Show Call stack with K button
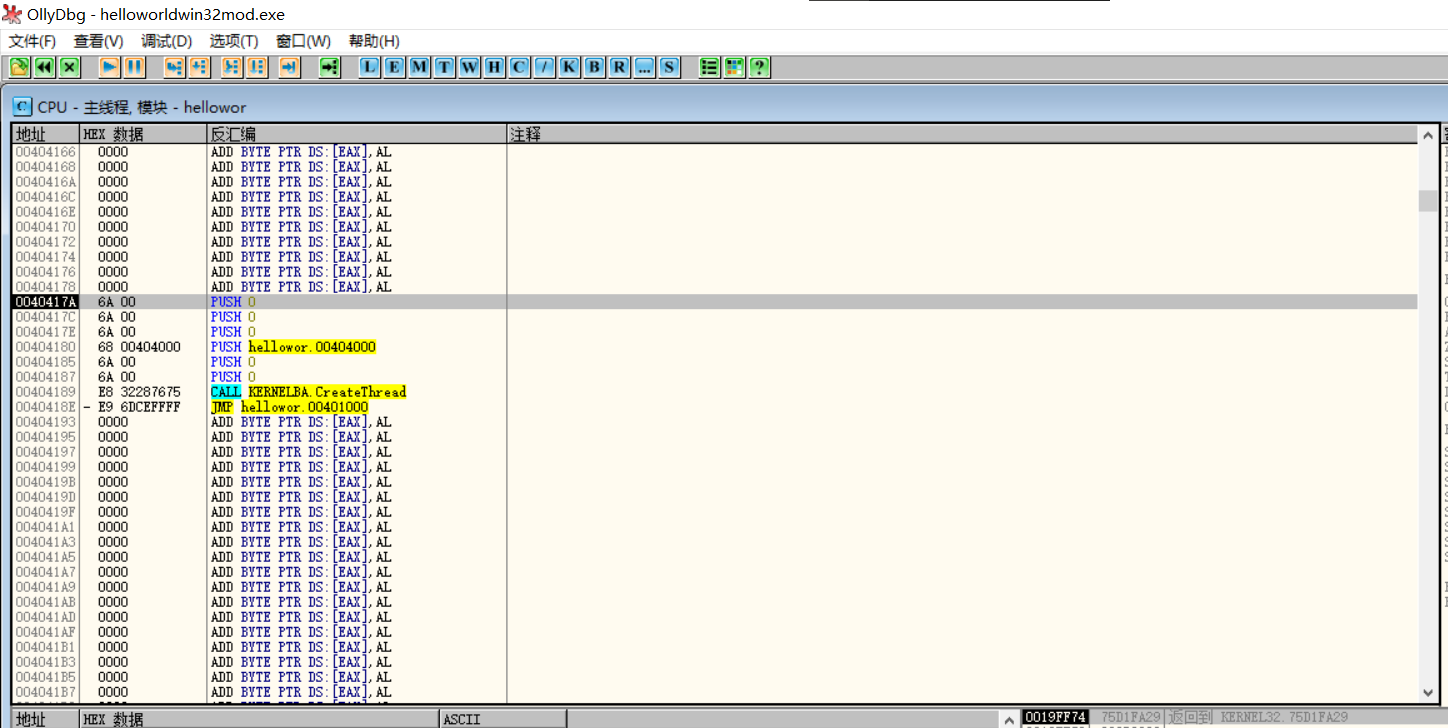 (570, 67)
